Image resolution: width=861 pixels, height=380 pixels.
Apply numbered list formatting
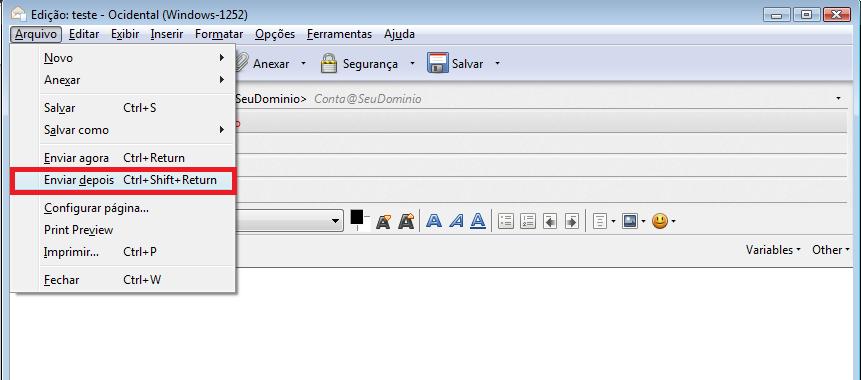tap(528, 221)
